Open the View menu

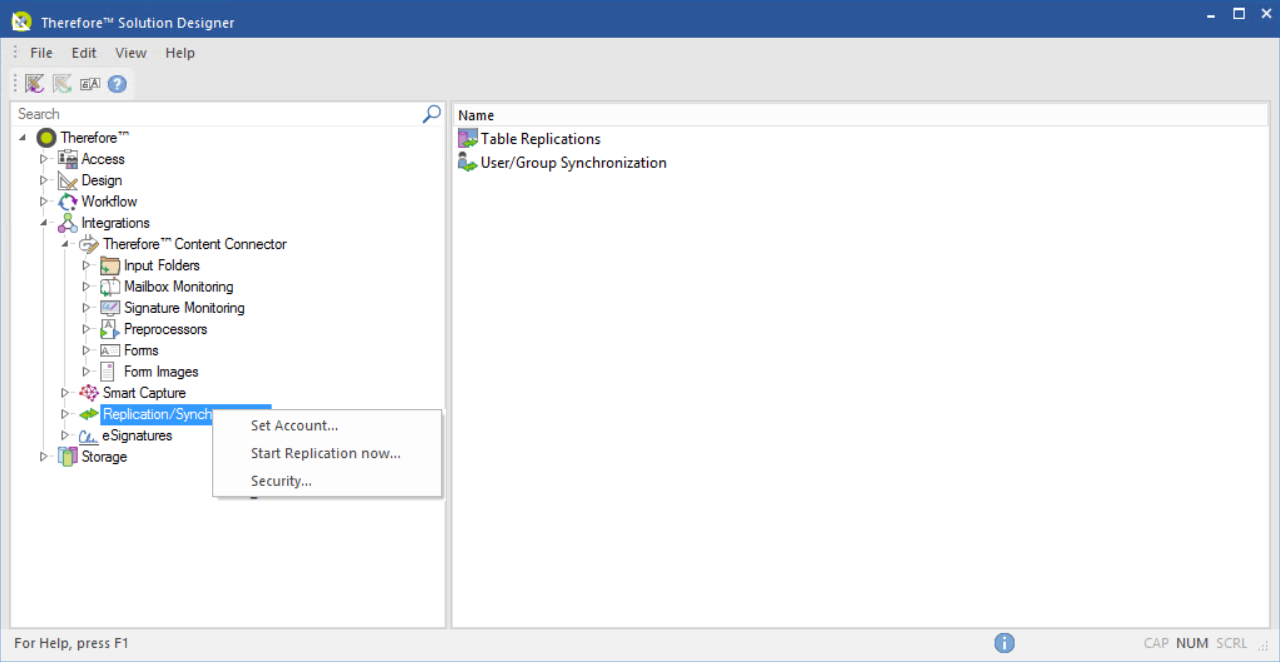click(130, 53)
